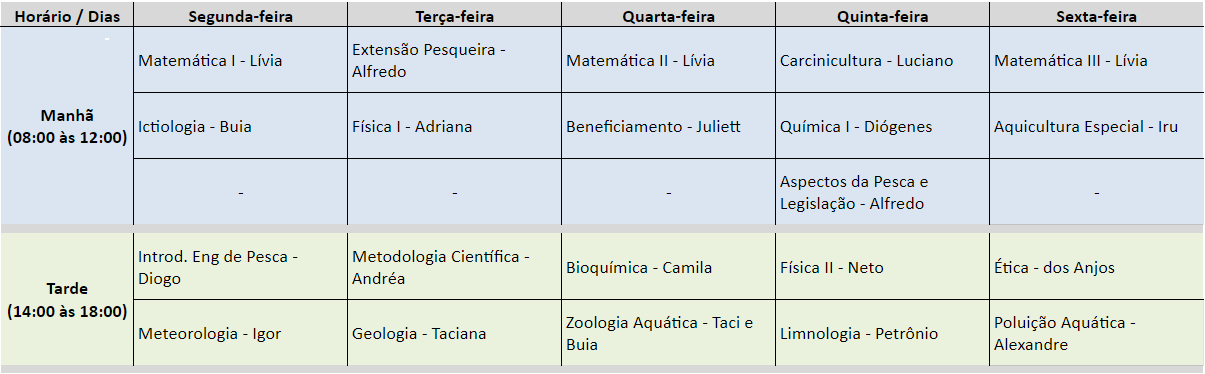Click the Física I - Adriana cell
Image resolution: width=1205 pixels, height=374 pixels.
(454, 126)
